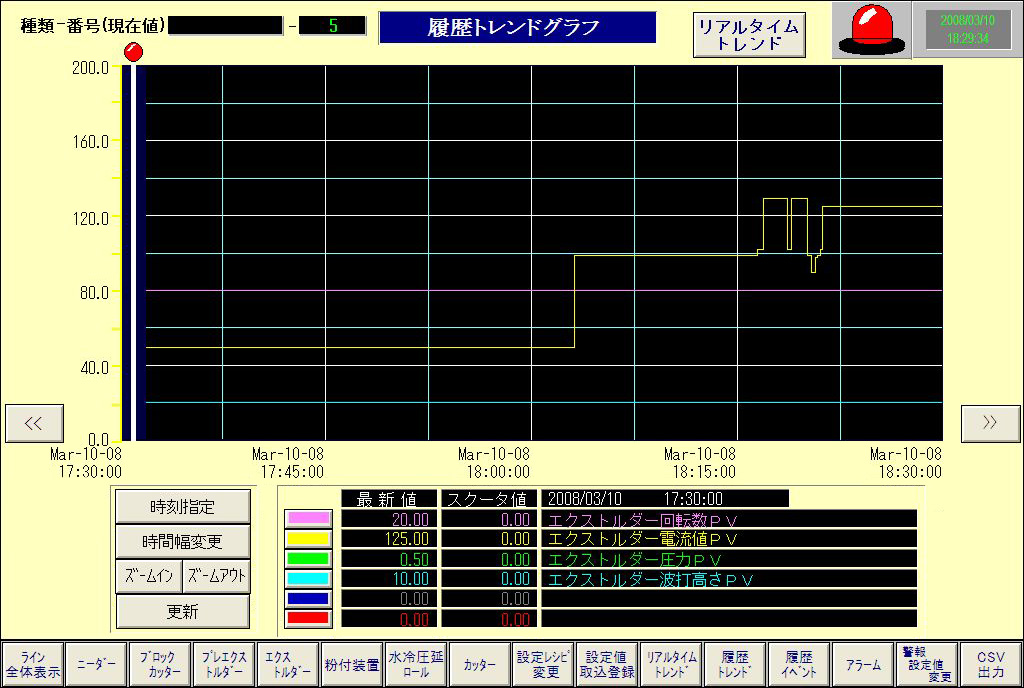Screen dimensions: 1024x688
Task: Open エクストルダー screen from the bottom bar
Action: (x=288, y=665)
